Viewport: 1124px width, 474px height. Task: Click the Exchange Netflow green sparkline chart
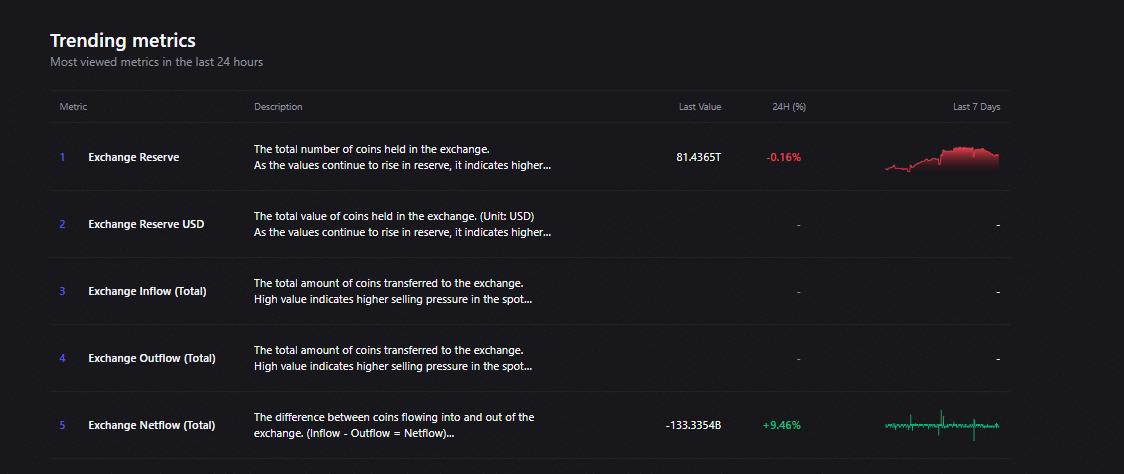tap(942, 425)
